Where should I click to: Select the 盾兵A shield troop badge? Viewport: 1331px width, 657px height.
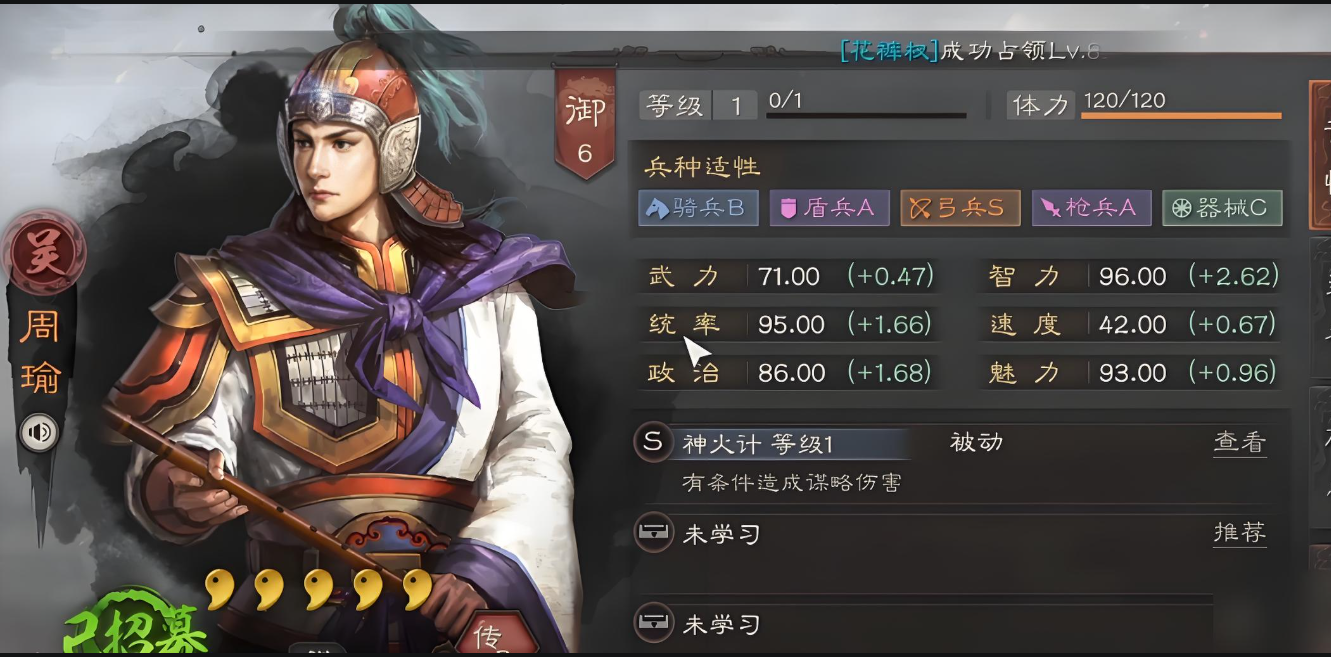point(829,208)
